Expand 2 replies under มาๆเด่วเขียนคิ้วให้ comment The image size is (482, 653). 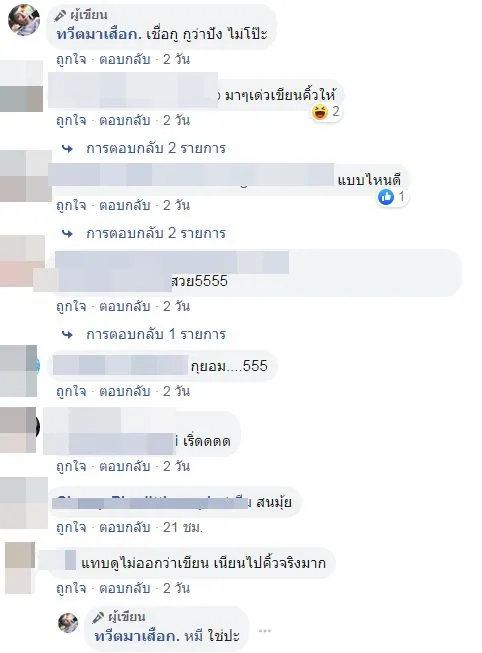(x=156, y=148)
